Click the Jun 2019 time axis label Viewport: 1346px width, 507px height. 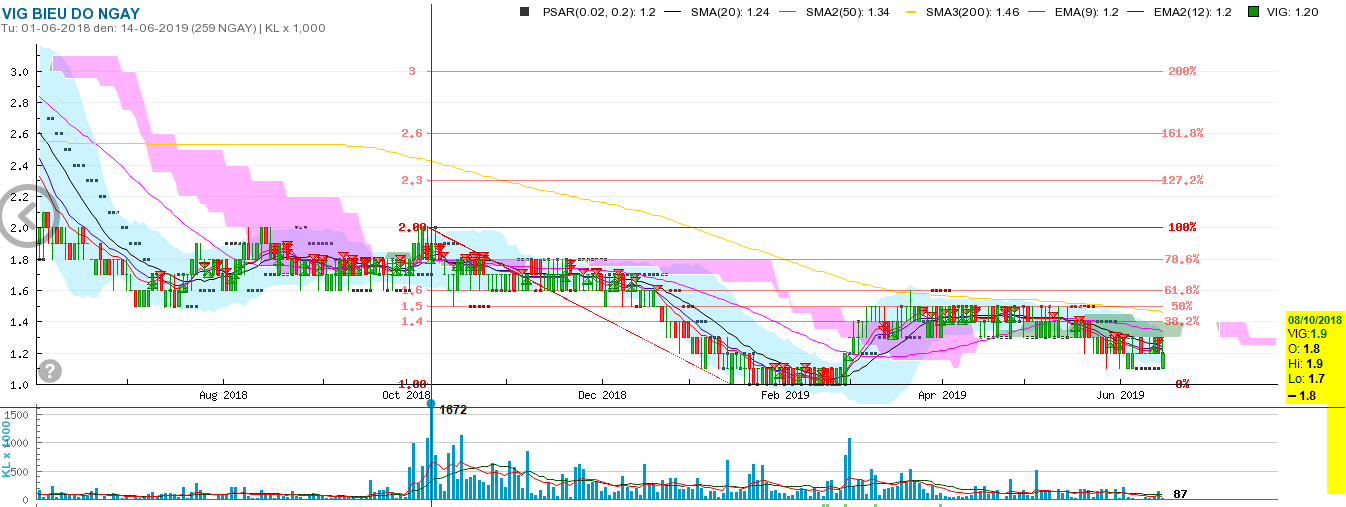[1121, 395]
